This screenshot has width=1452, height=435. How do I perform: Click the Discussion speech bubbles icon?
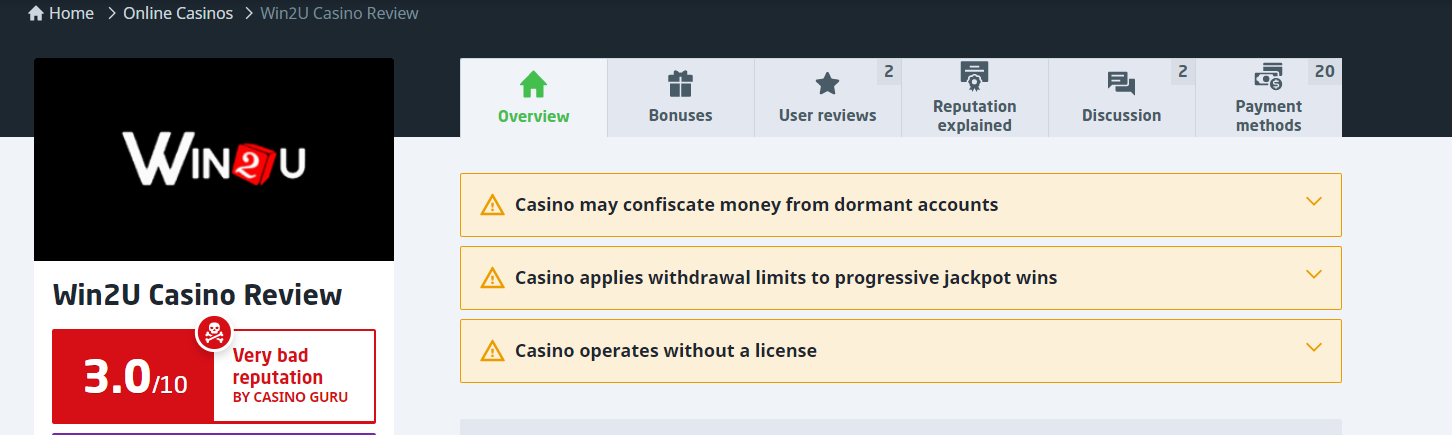click(1121, 84)
